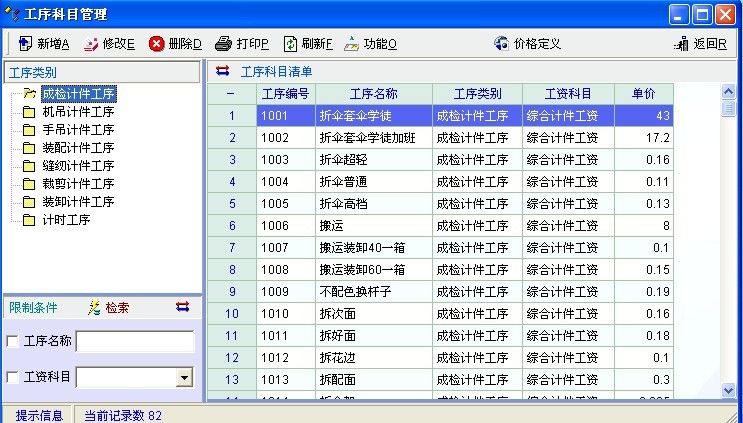Toggle arrows icon beside 工序科目清单 header

tap(222, 71)
